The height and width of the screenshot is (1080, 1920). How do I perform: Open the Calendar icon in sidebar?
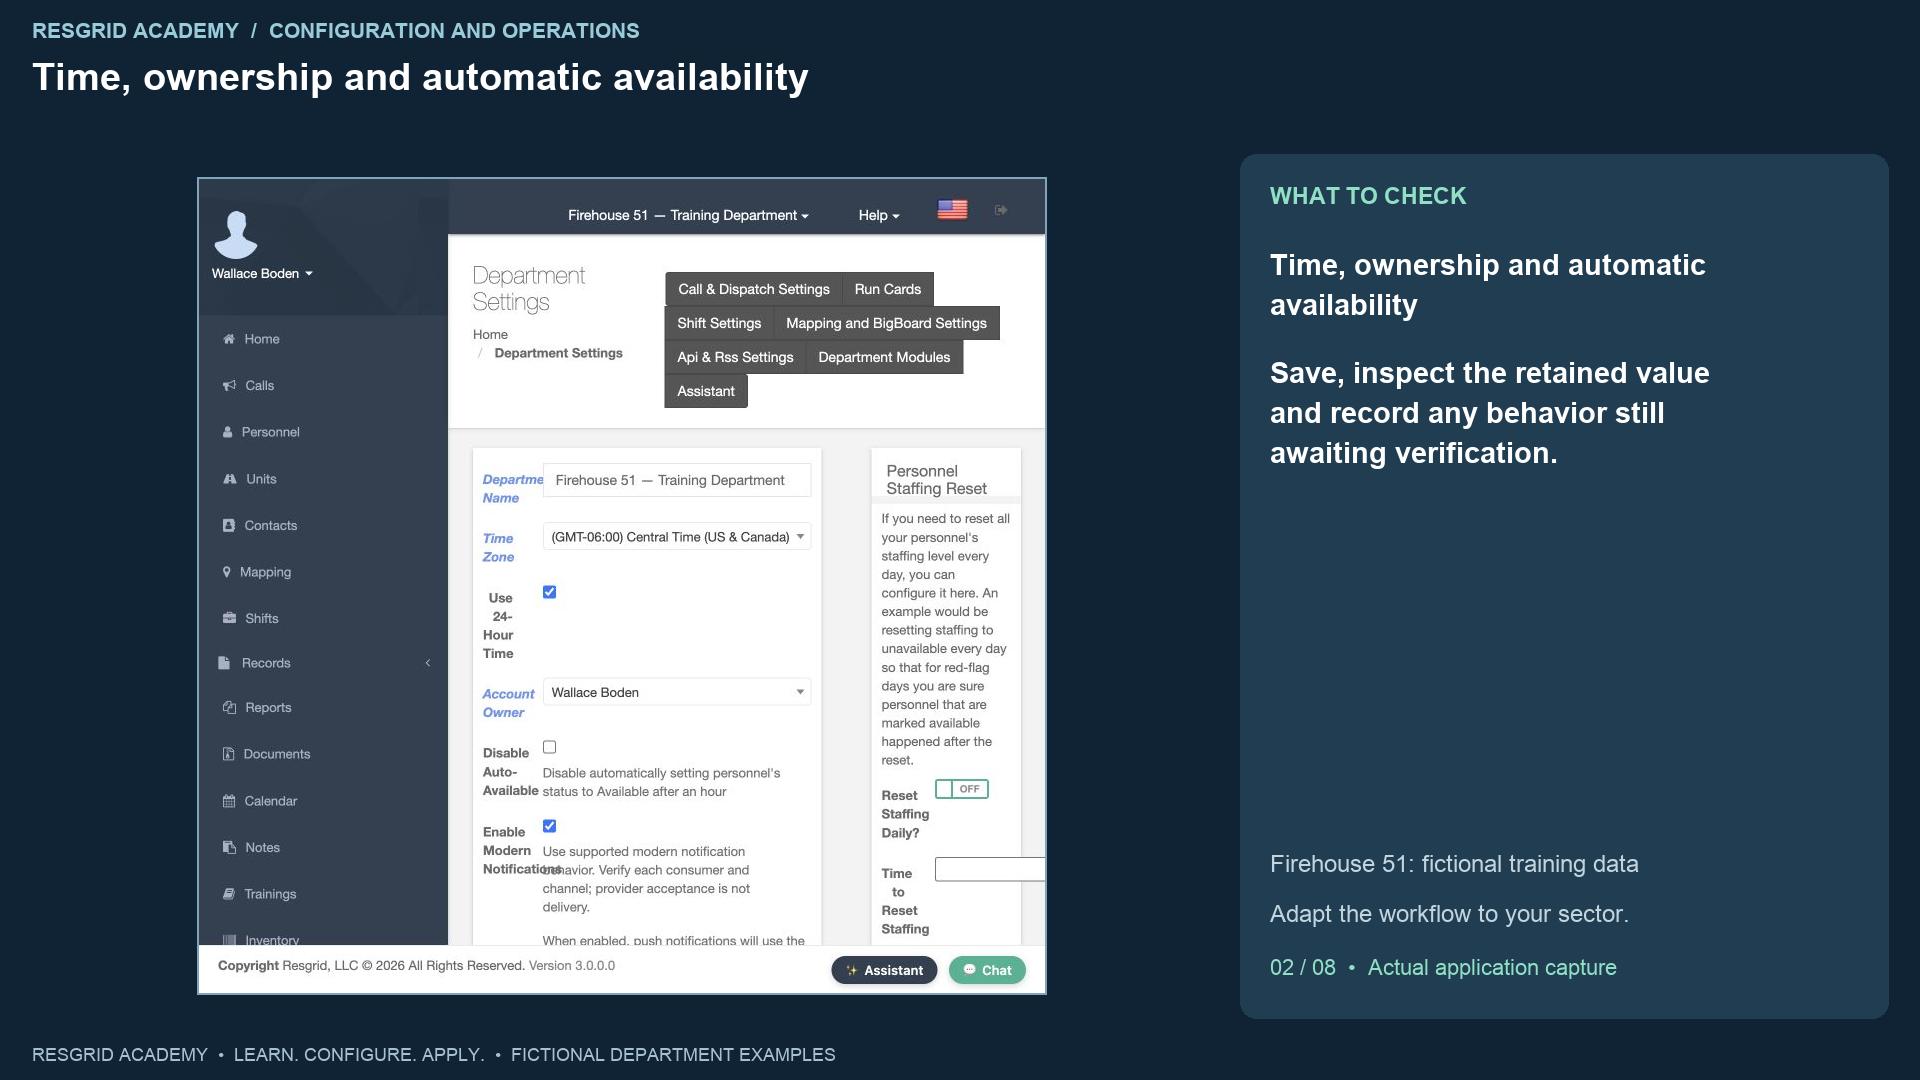click(x=229, y=801)
